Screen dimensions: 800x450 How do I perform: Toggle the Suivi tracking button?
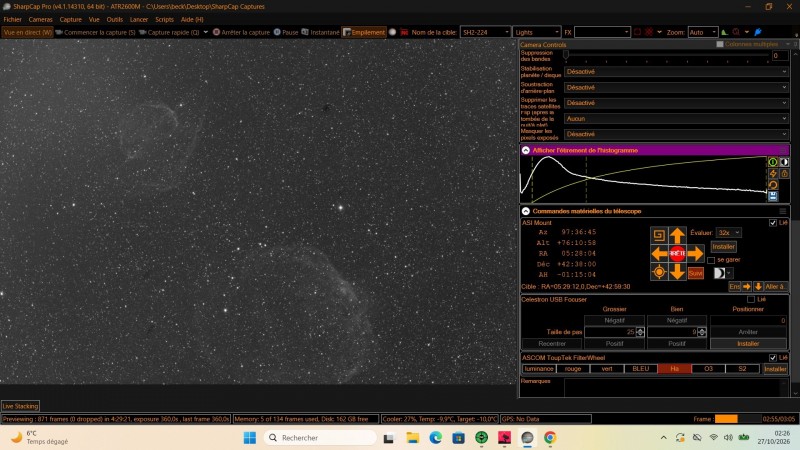[x=695, y=273]
